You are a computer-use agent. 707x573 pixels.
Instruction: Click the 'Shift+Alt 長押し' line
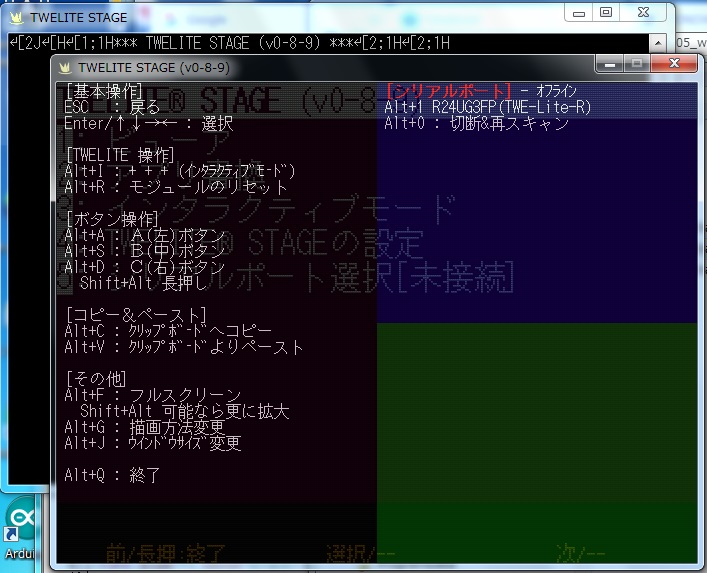pos(143,283)
